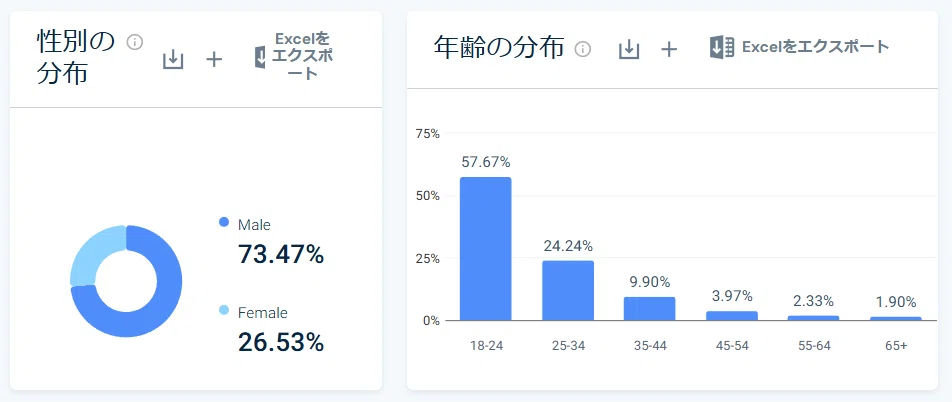
Task: Click the 性別の分布 panel title
Action: coord(75,58)
